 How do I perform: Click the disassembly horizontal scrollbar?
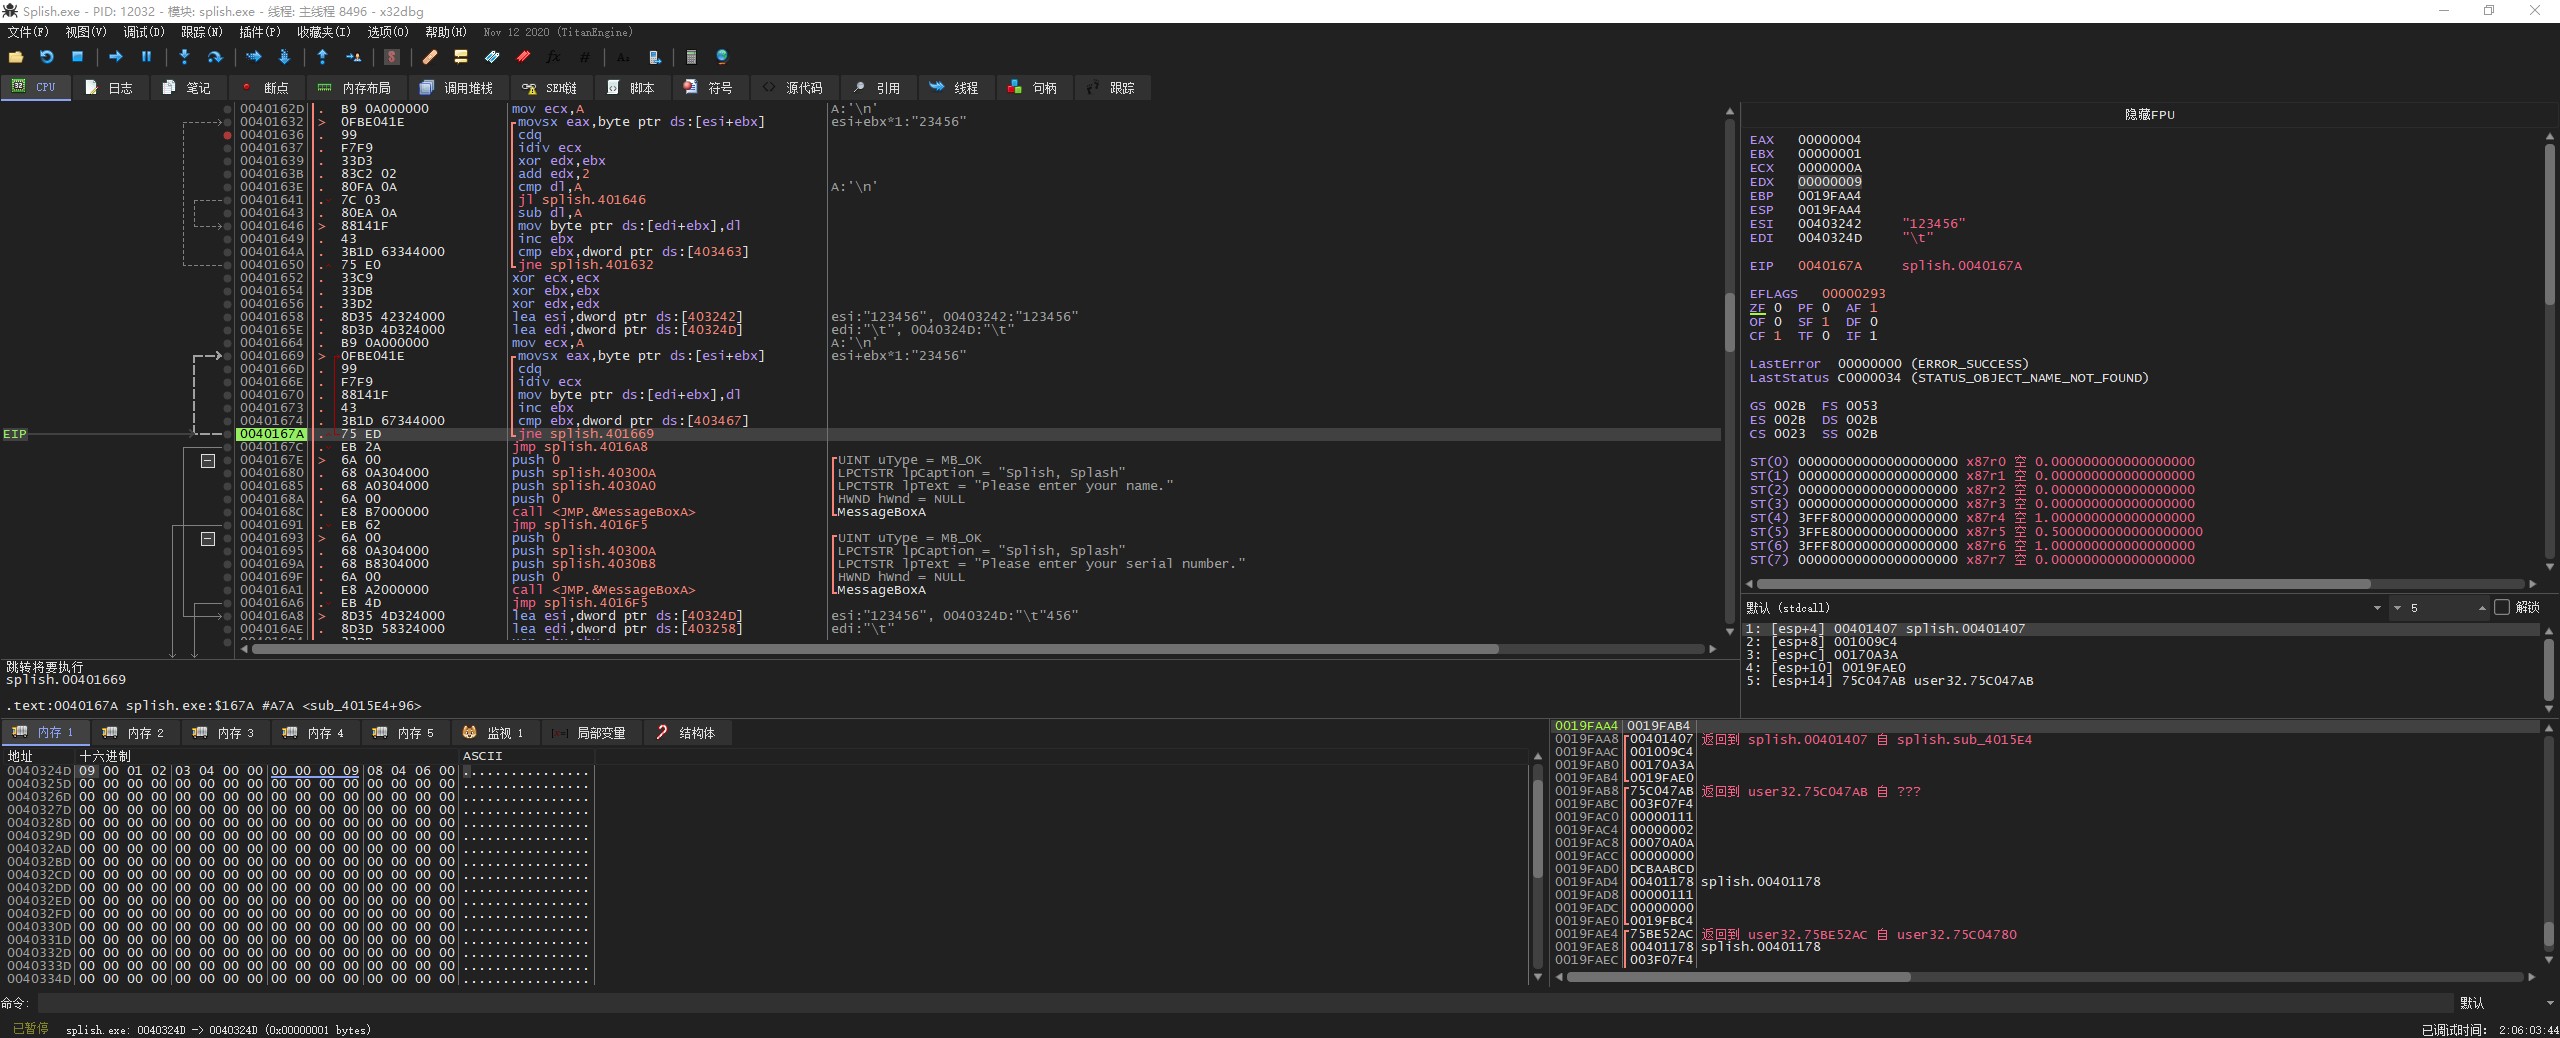[x=875, y=649]
